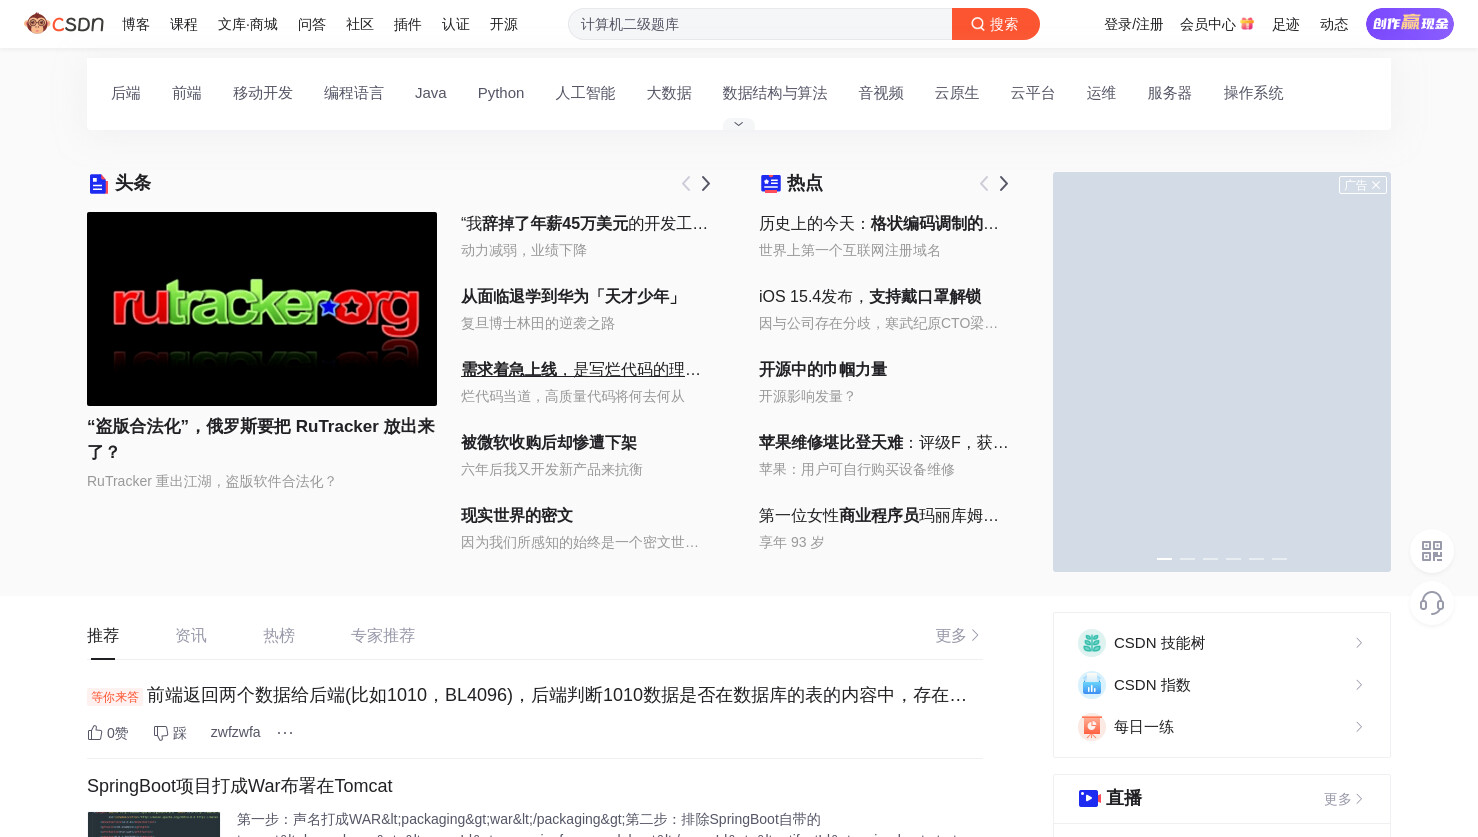Select Python category

coord(501,93)
